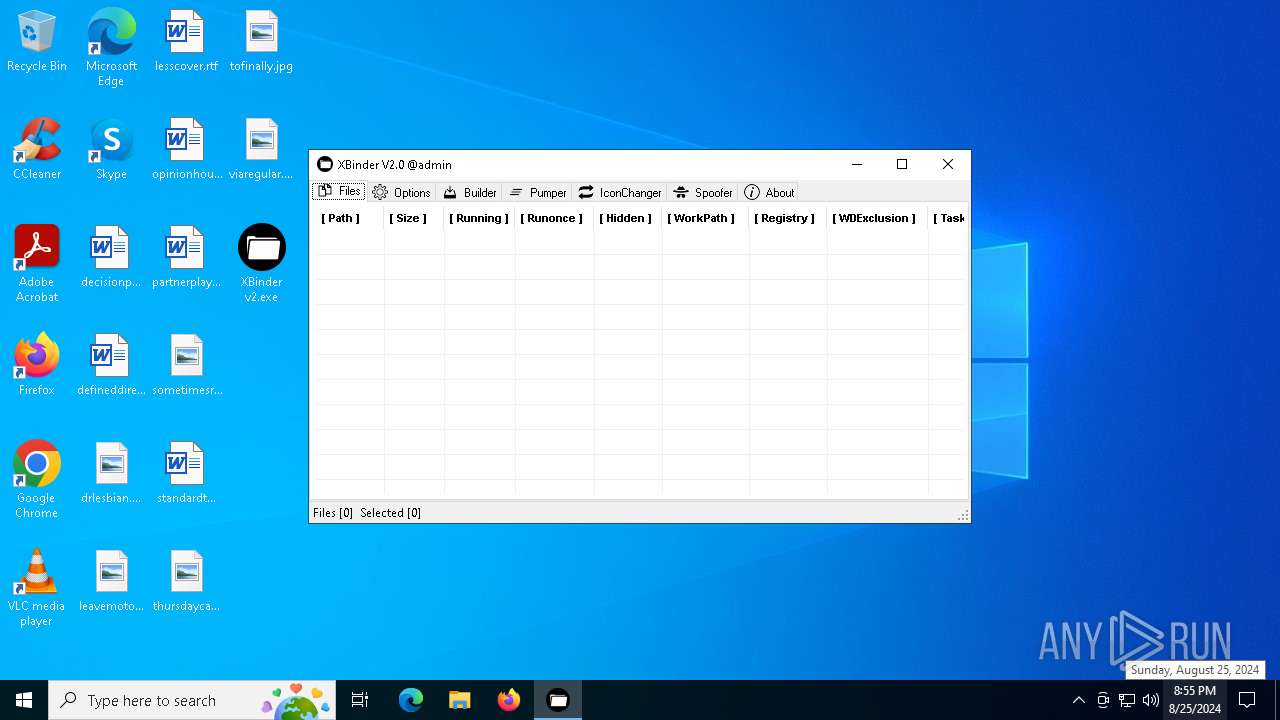Open the notification center
1280x720 pixels.
click(1247, 700)
